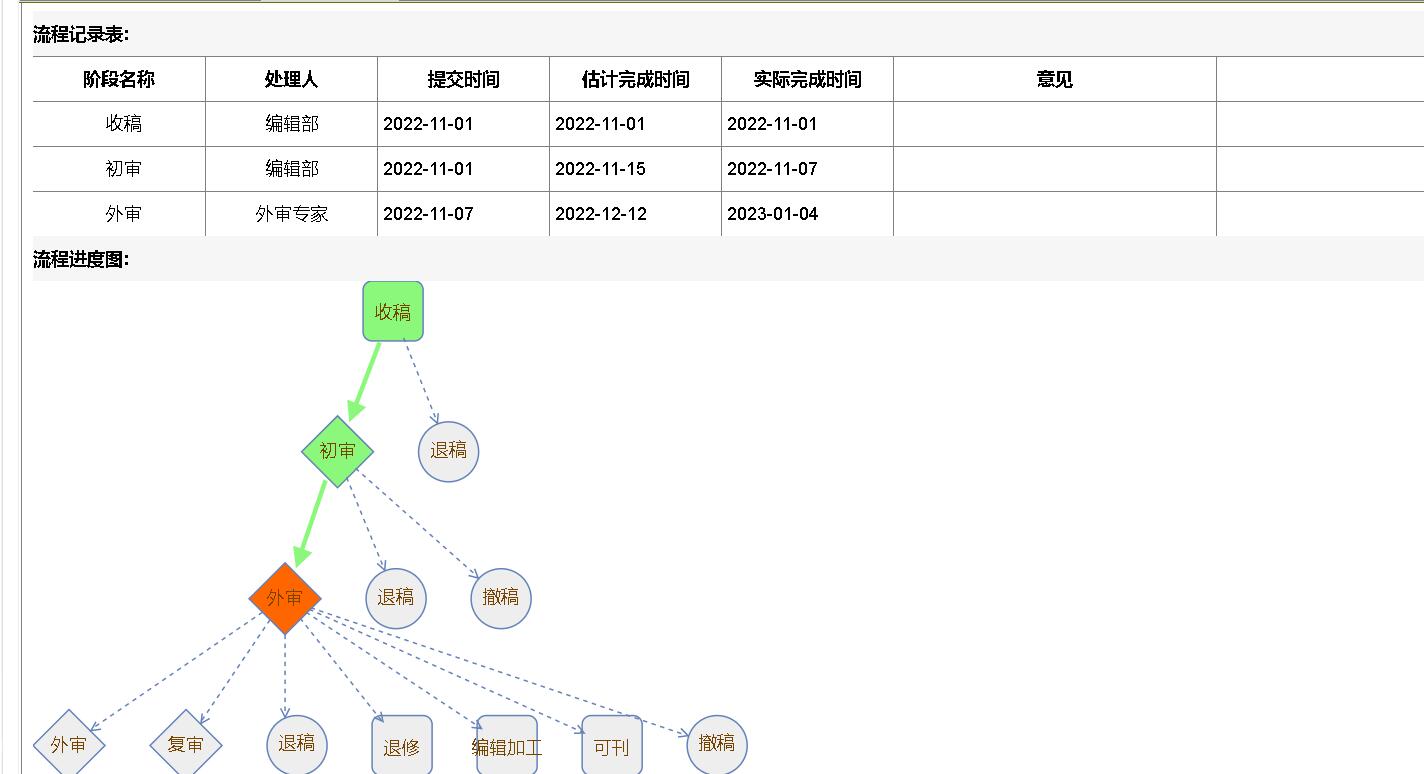The height and width of the screenshot is (774, 1424).
Task: Select the grey 外审 diamond in bottom row
Action: tap(69, 744)
